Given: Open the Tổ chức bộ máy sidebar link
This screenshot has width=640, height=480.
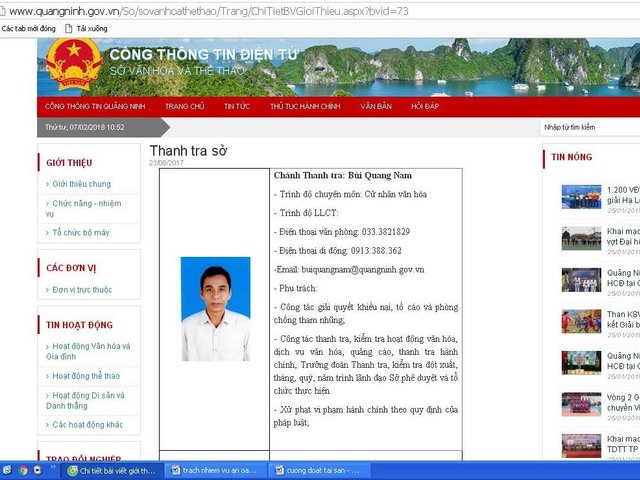Looking at the screenshot, I should pyautogui.click(x=81, y=232).
